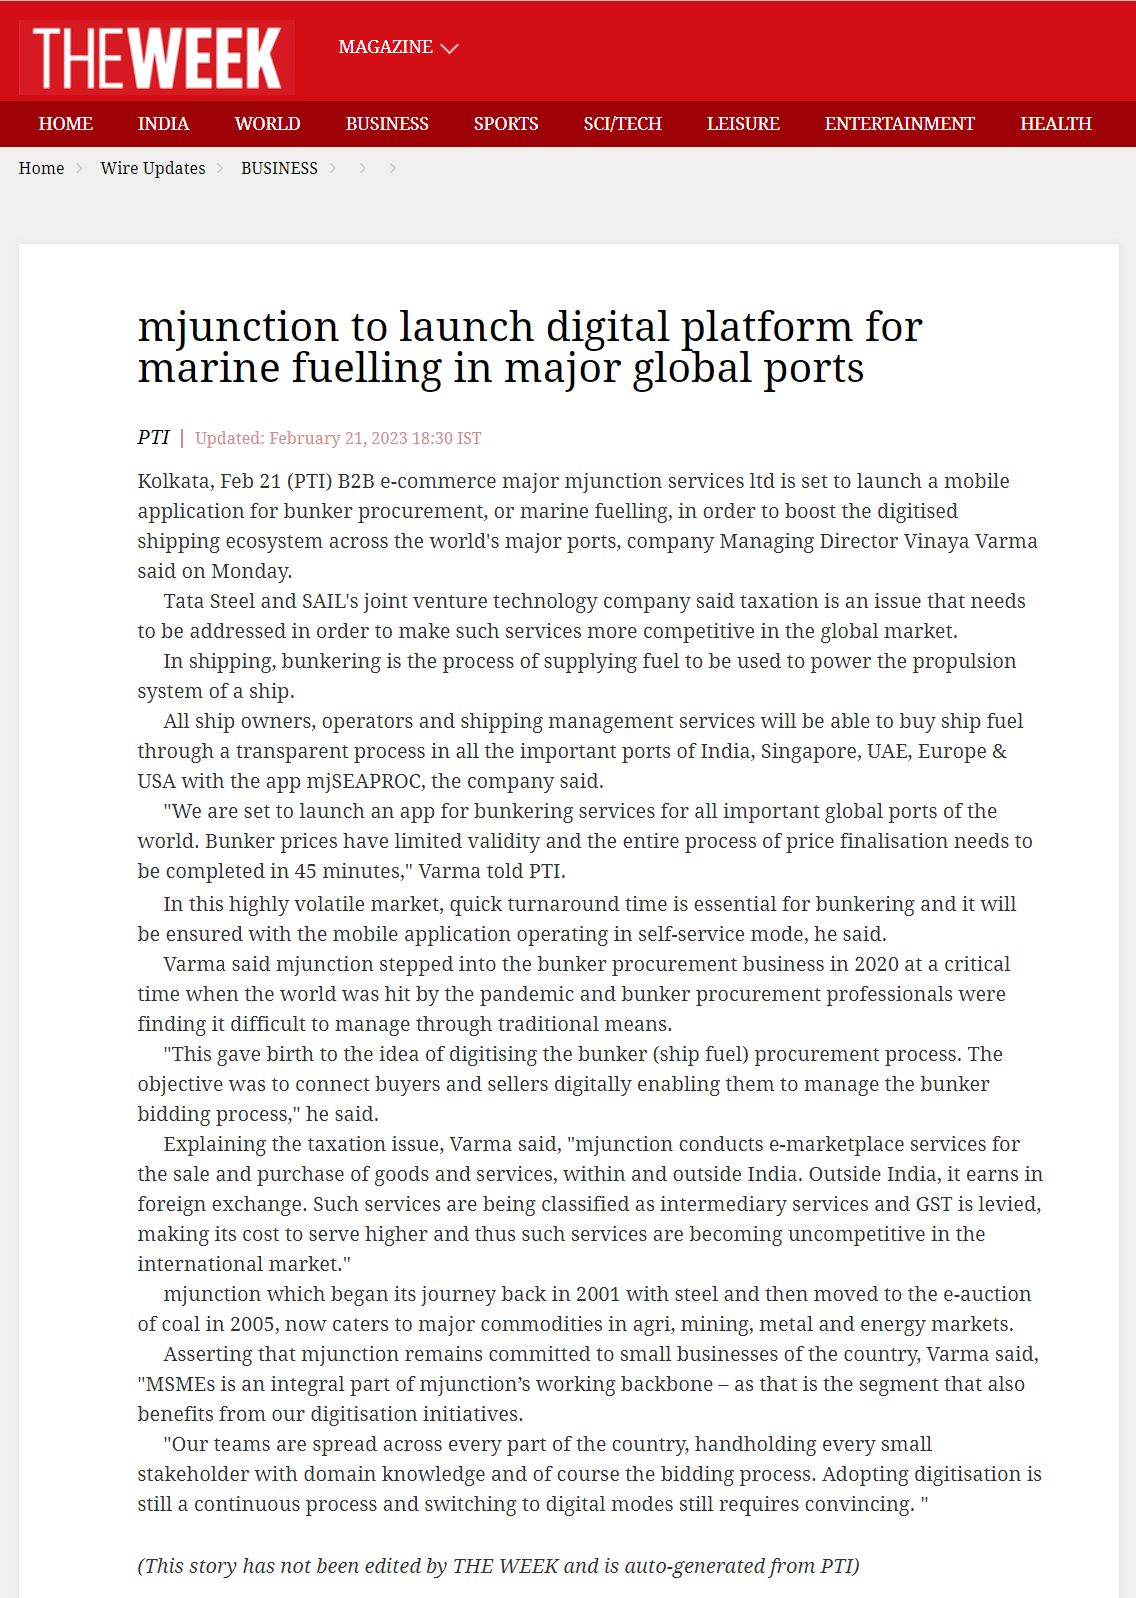Click the Home breadcrumb link

[41, 168]
